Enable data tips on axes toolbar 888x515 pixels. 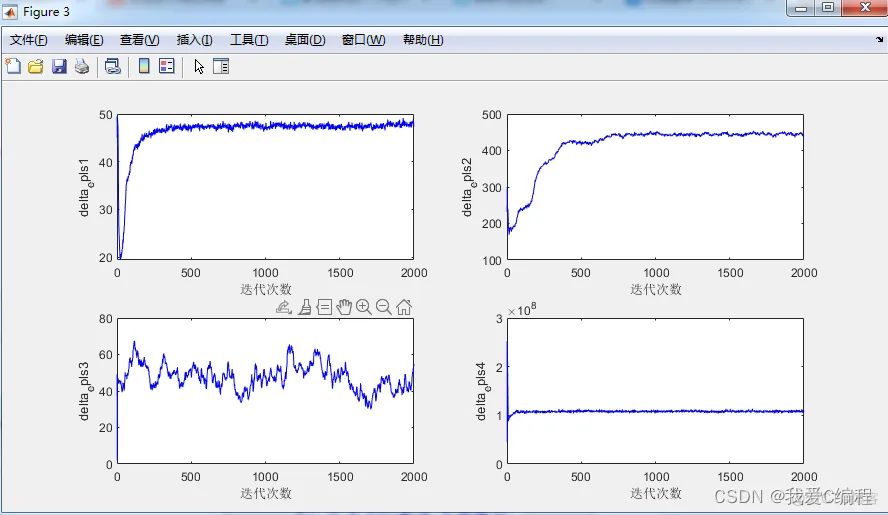324,307
